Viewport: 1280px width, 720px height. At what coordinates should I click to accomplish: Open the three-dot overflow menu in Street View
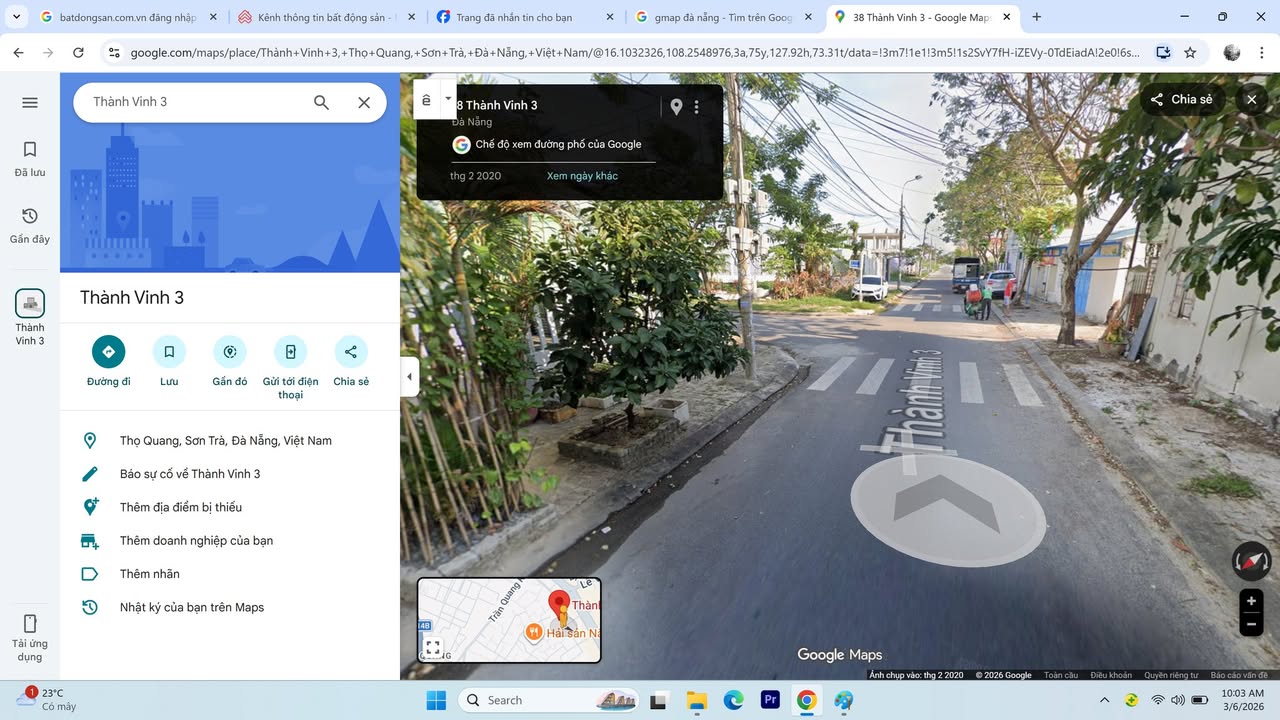coord(697,107)
